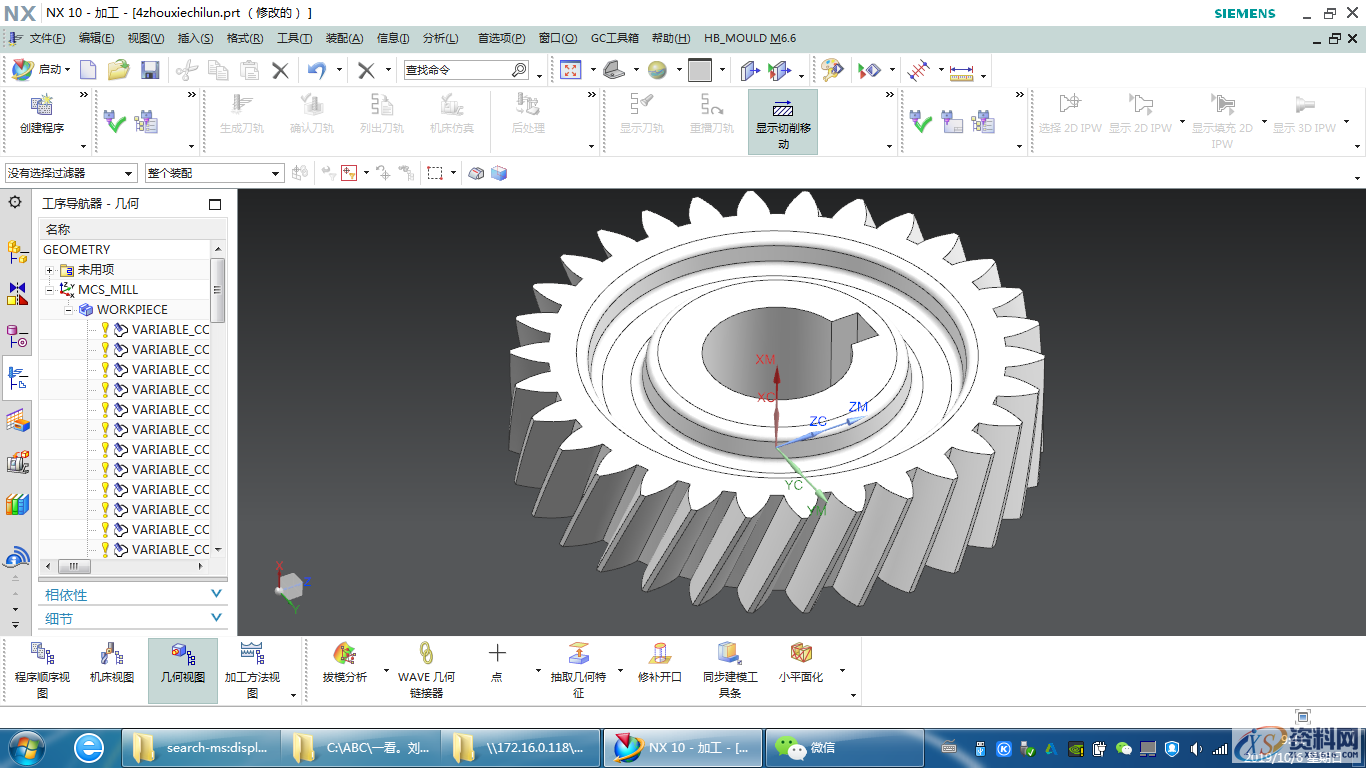
Task: Open the Tools (工具) menu
Action: 294,38
